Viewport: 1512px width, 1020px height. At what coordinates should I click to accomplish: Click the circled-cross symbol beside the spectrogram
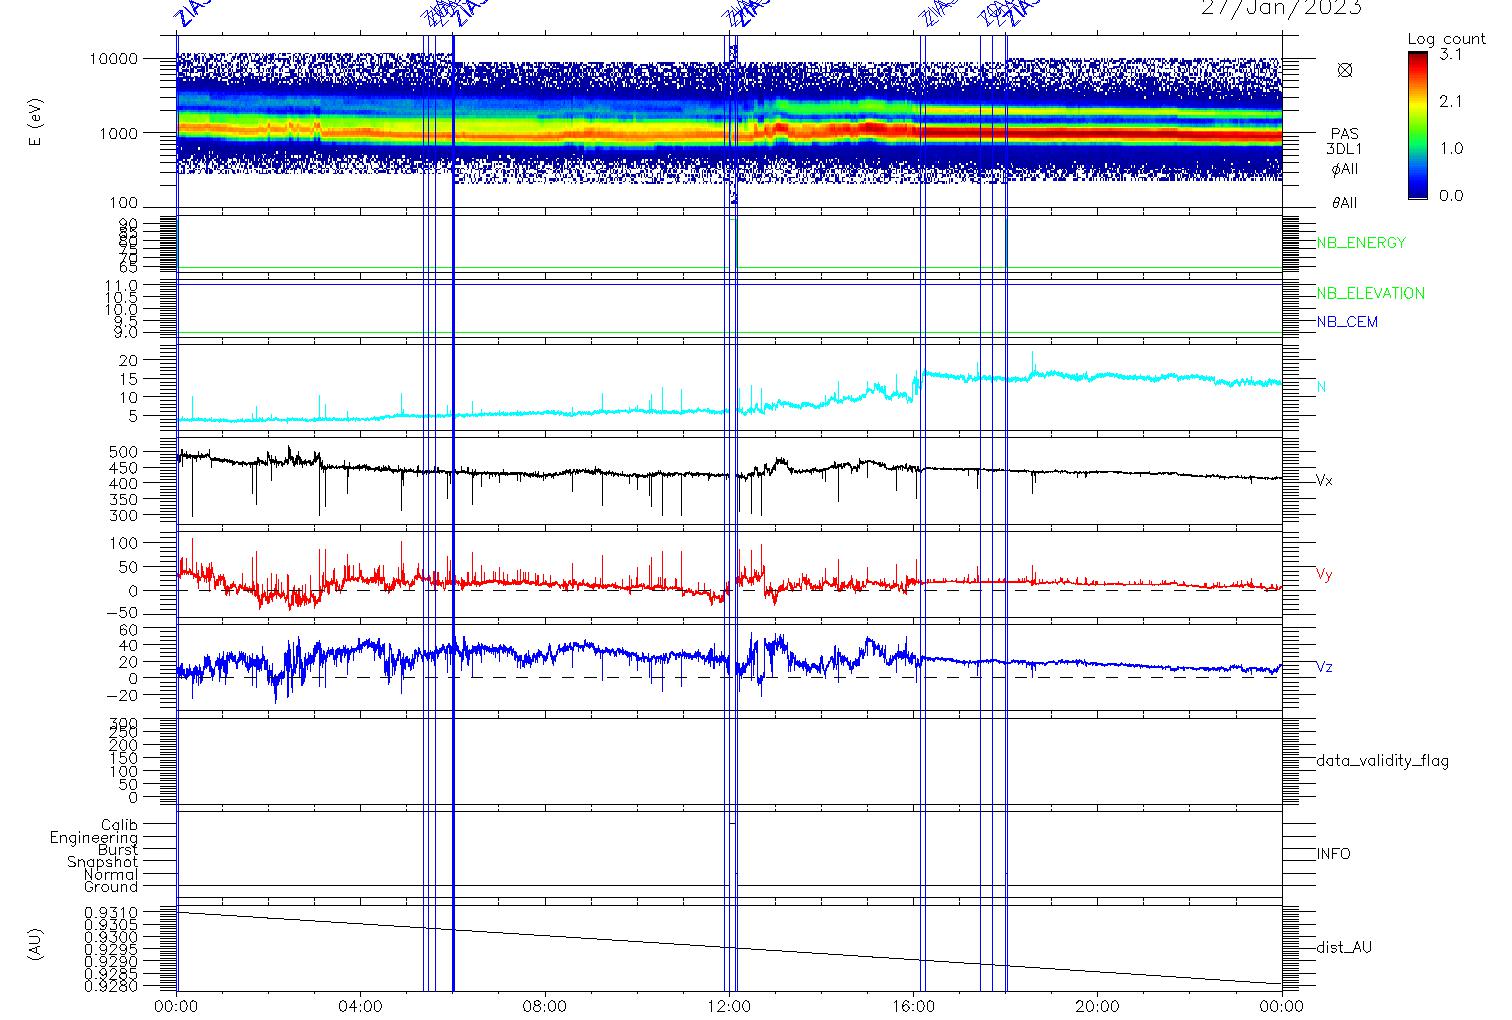[1345, 70]
